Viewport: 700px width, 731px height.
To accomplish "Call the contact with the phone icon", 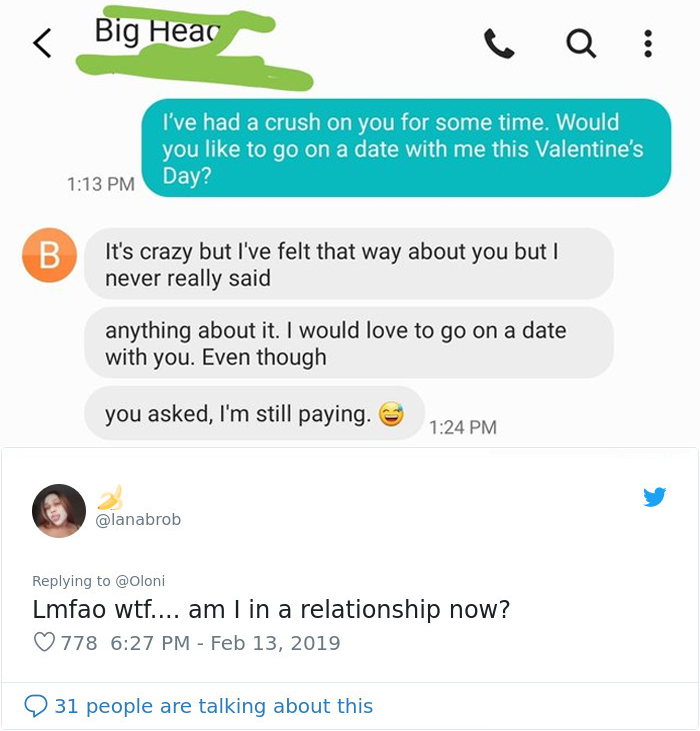I will click(498, 42).
